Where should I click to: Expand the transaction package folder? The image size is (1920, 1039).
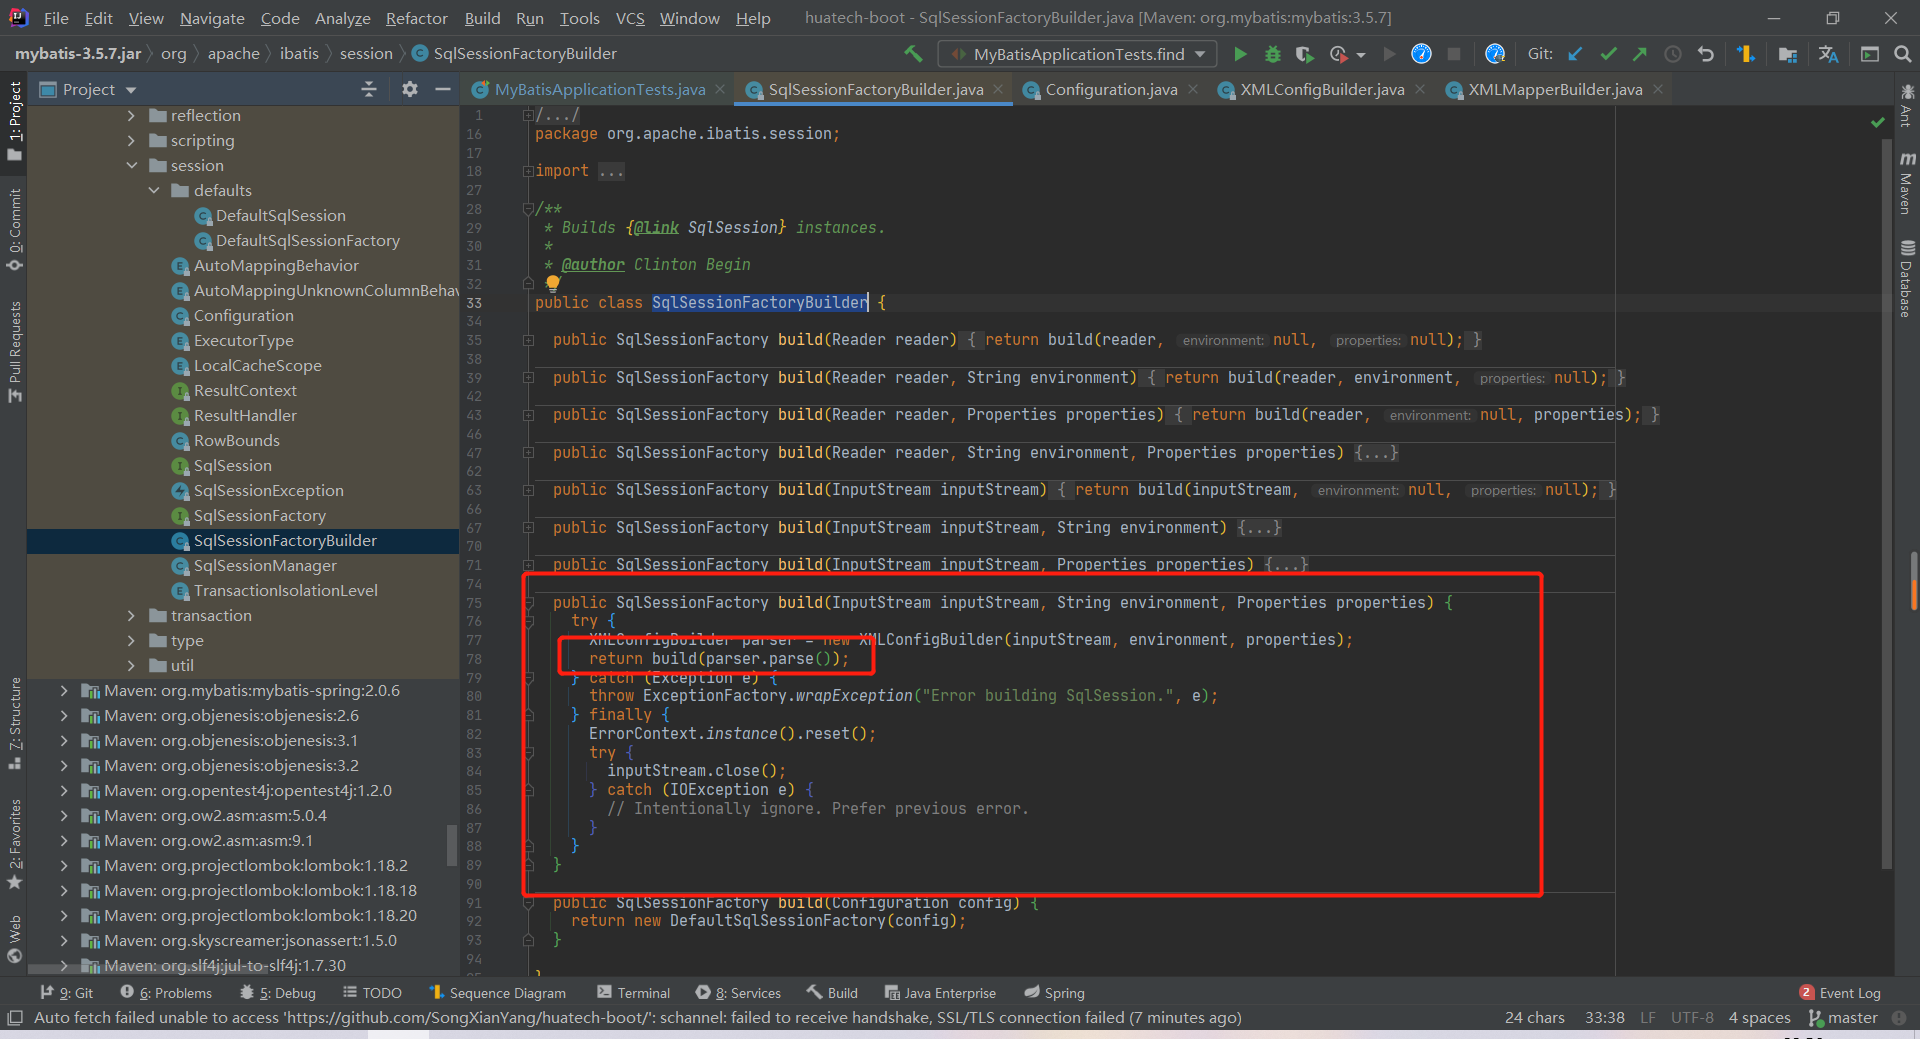coord(131,616)
